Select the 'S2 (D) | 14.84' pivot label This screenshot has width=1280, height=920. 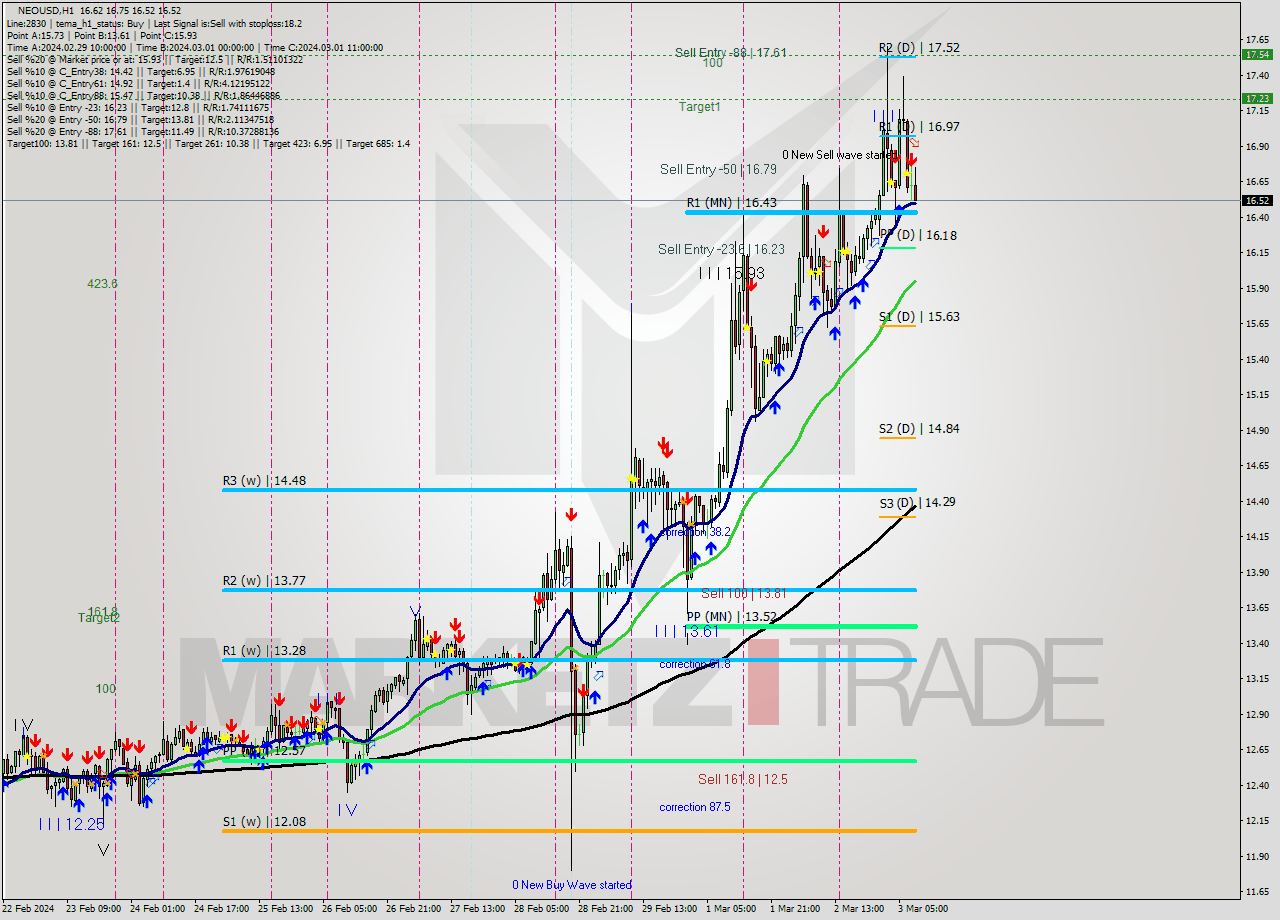[919, 428]
